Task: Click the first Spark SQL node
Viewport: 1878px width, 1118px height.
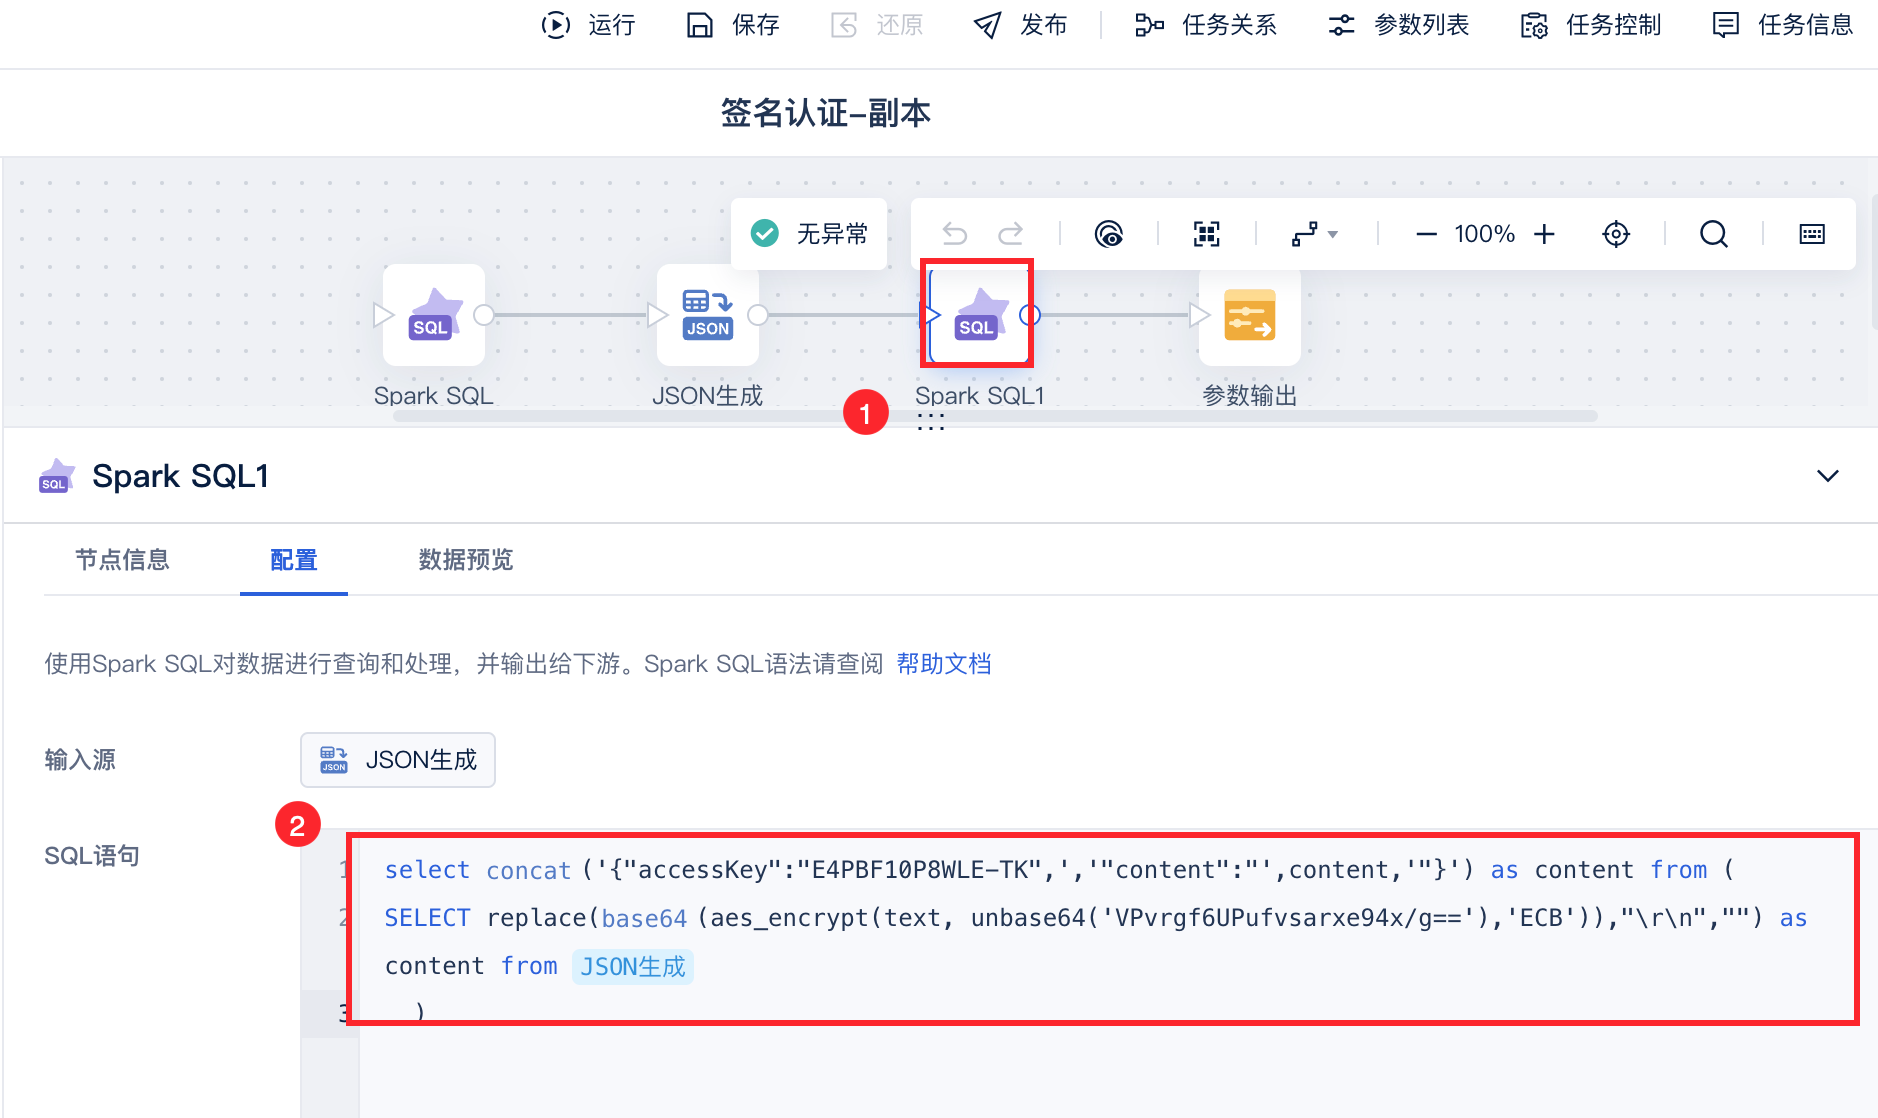Action: coord(434,315)
